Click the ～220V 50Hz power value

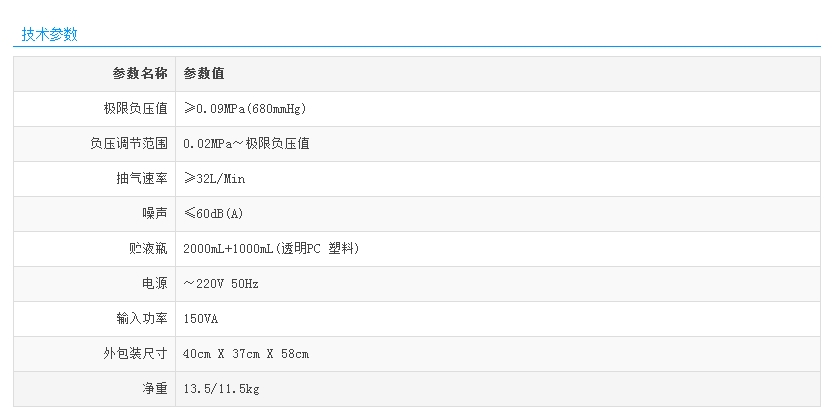click(x=221, y=283)
